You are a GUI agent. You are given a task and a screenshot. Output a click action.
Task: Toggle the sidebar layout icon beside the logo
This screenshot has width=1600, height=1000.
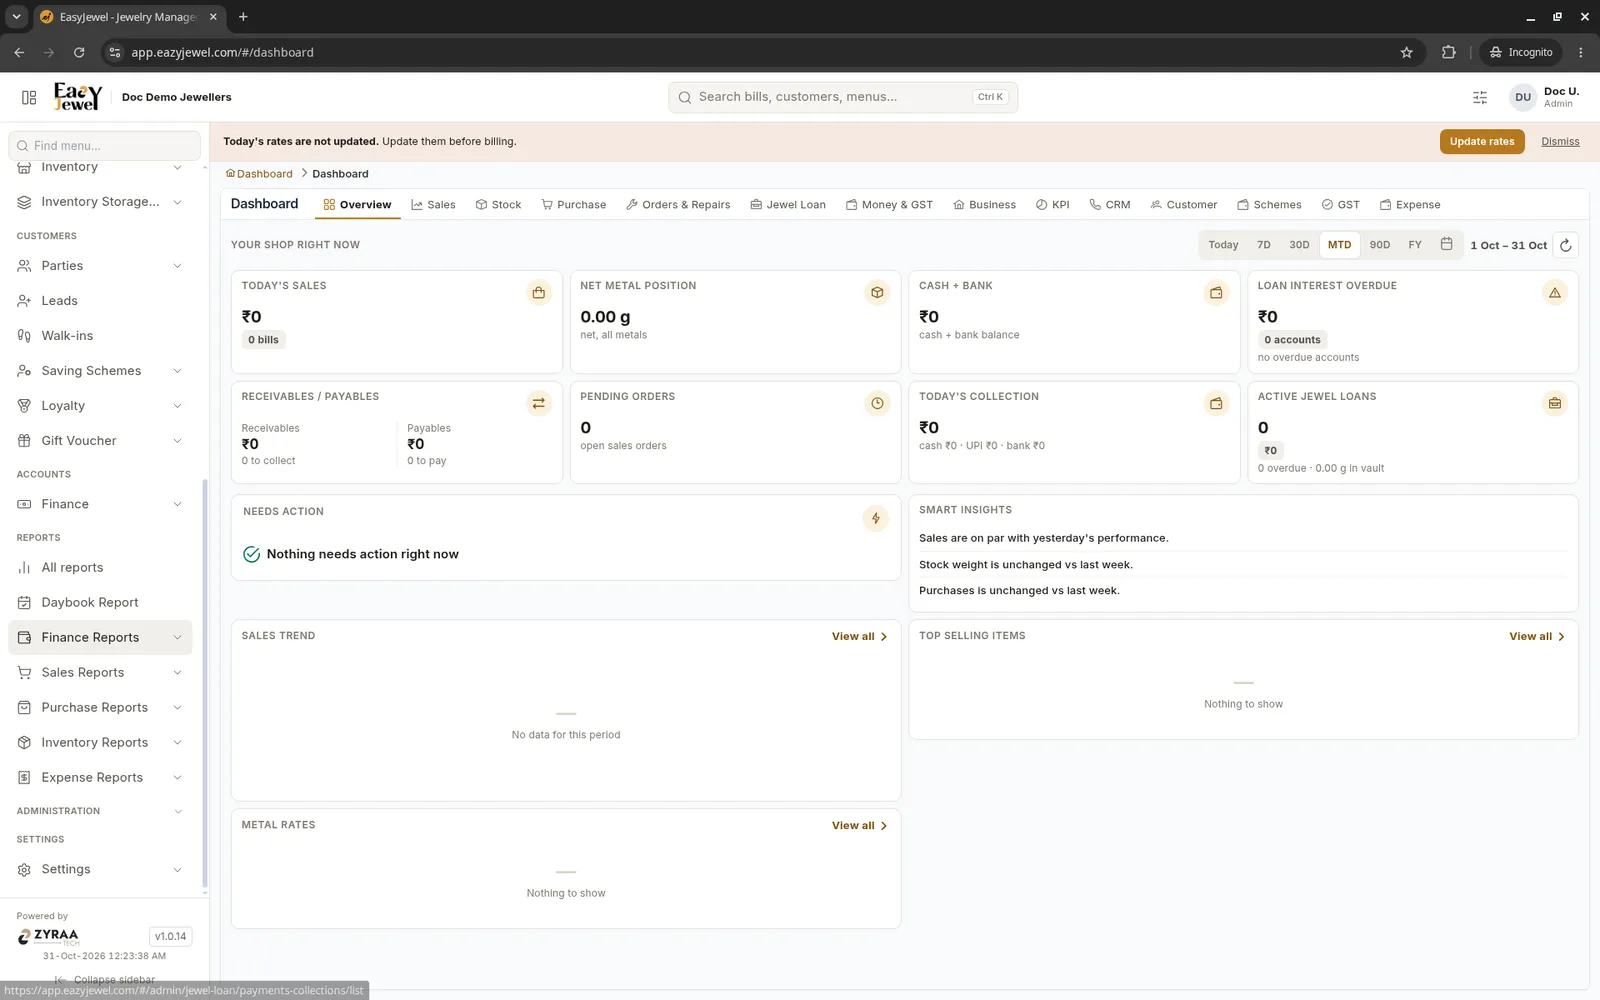click(x=29, y=97)
